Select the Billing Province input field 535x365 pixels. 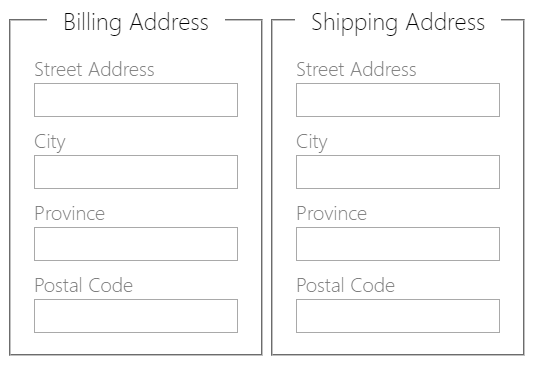point(136,244)
